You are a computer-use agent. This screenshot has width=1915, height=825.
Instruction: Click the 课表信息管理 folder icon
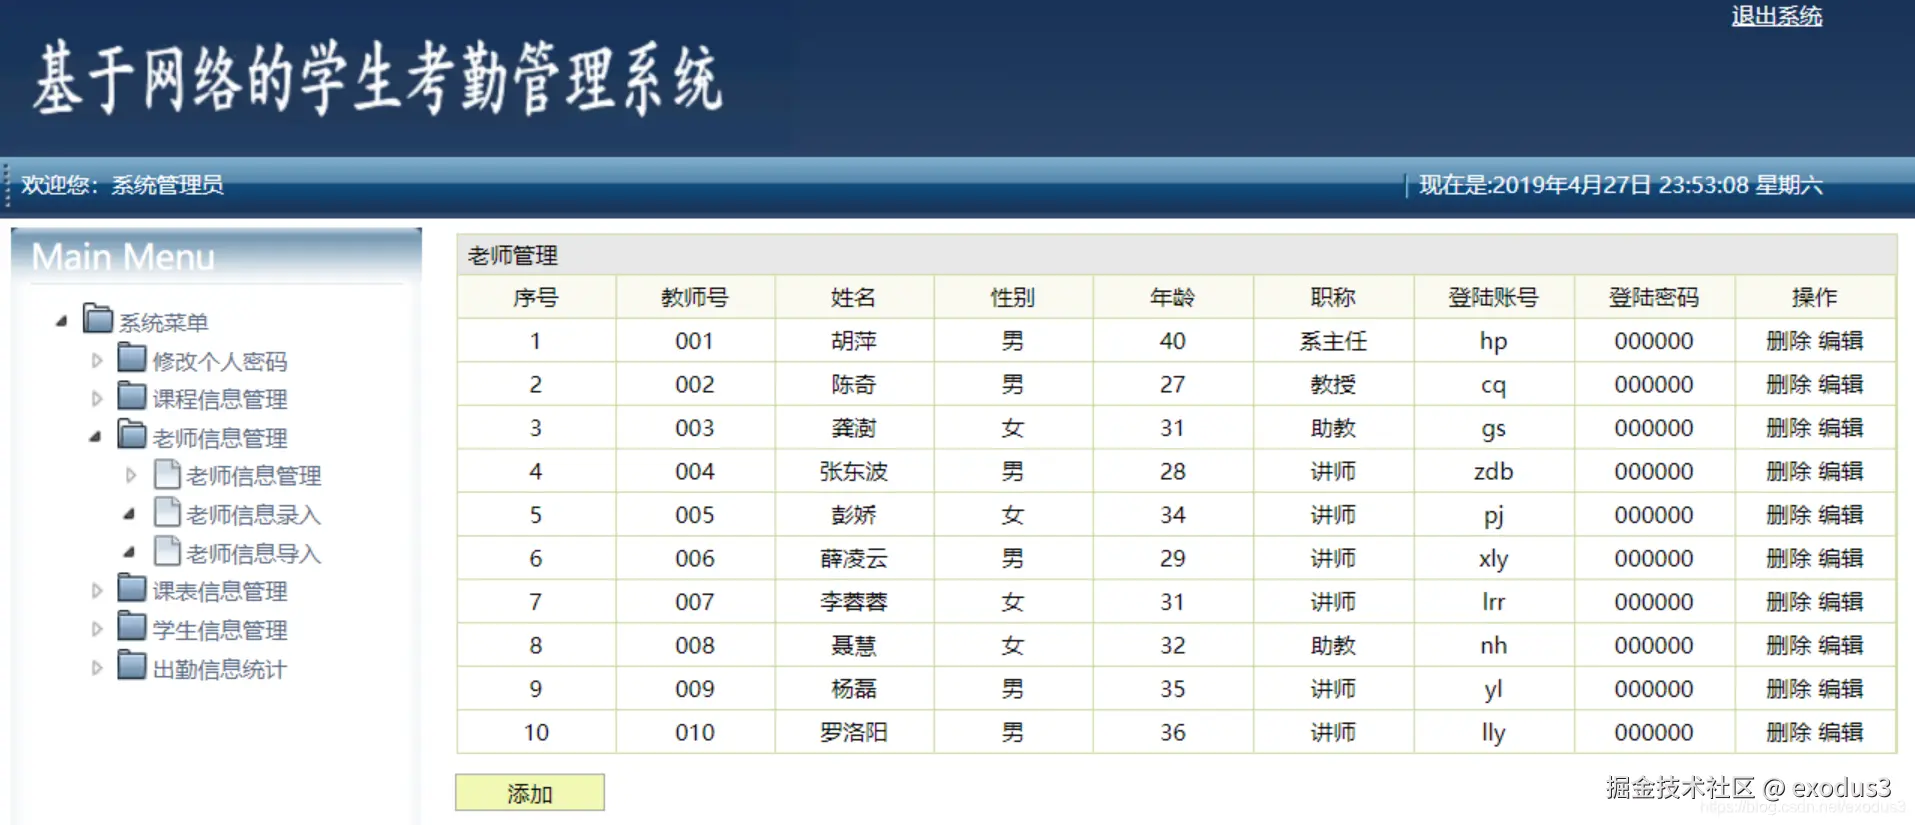coord(132,588)
